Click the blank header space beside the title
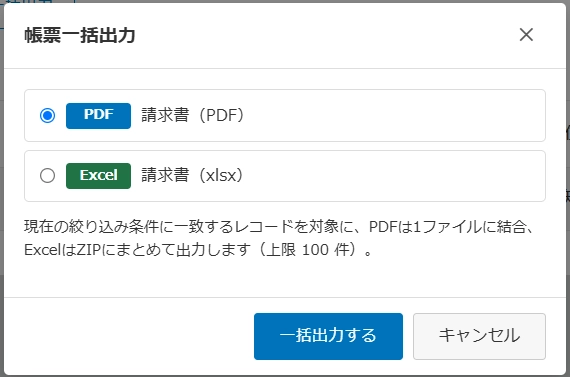The height and width of the screenshot is (377, 570). (x=324, y=35)
